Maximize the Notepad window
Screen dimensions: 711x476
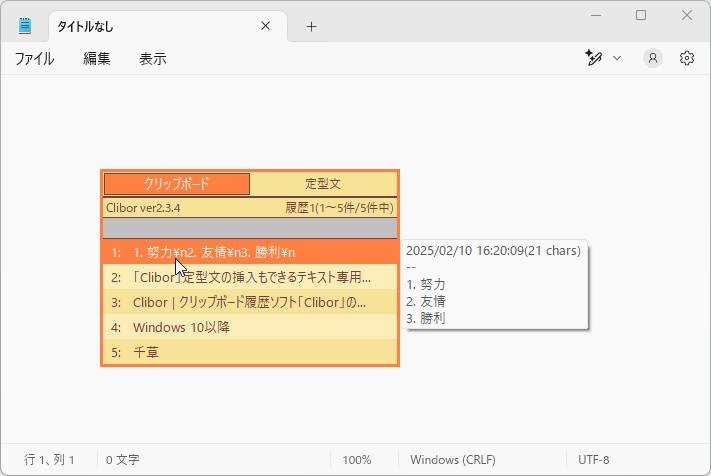[x=641, y=15]
